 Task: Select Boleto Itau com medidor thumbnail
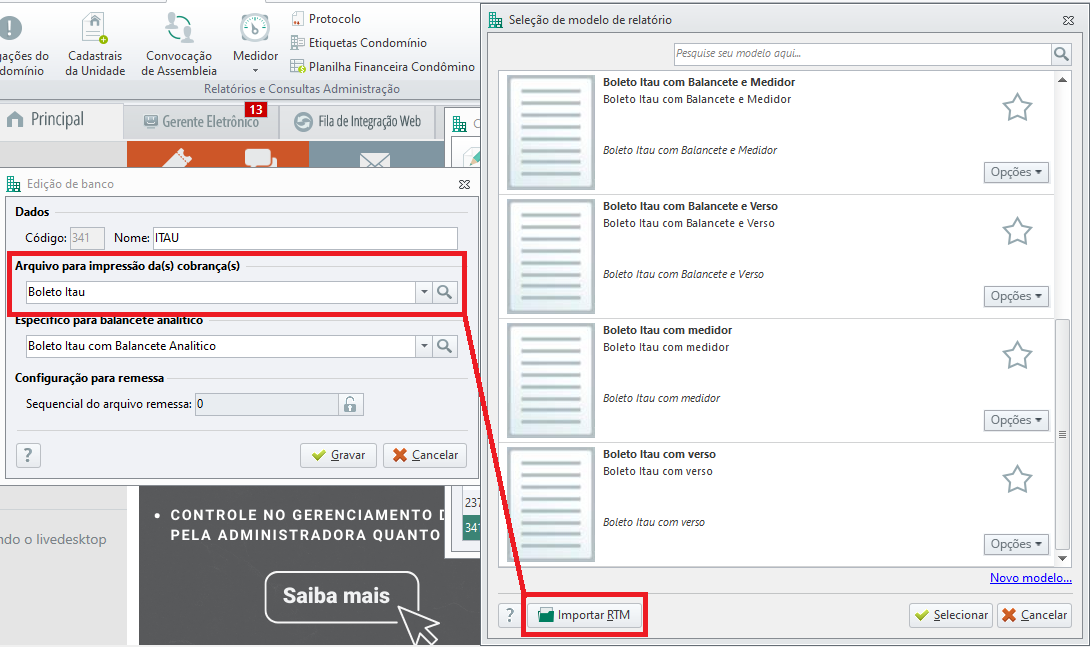tap(551, 380)
